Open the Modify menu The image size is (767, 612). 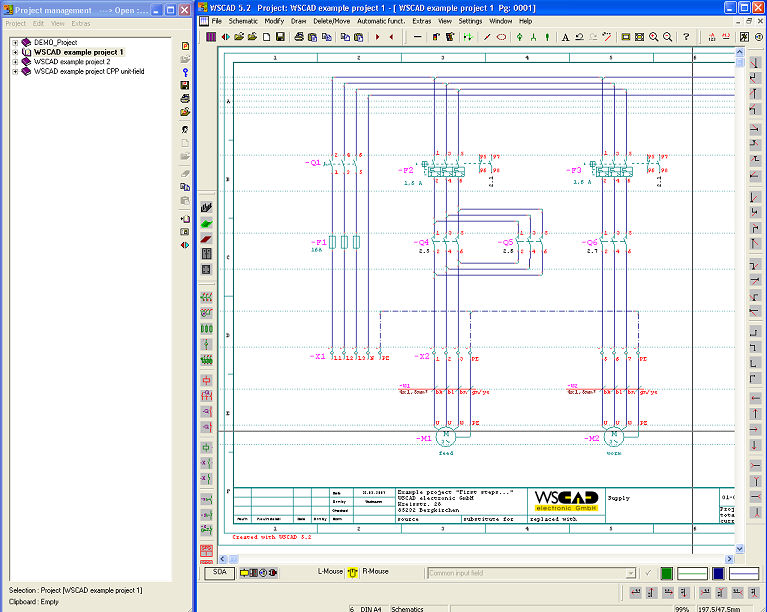[274, 21]
